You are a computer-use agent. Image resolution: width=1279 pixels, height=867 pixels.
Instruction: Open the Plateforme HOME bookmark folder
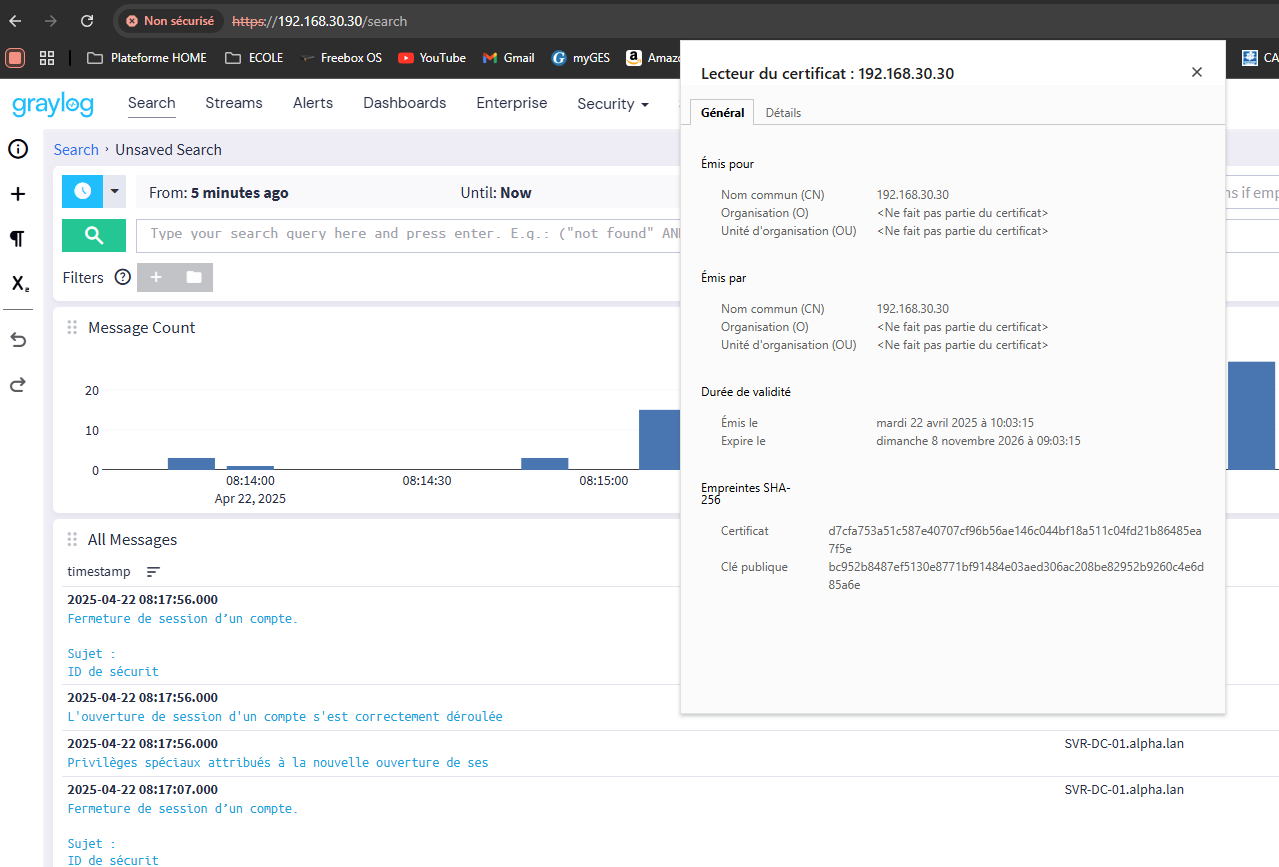tap(147, 58)
